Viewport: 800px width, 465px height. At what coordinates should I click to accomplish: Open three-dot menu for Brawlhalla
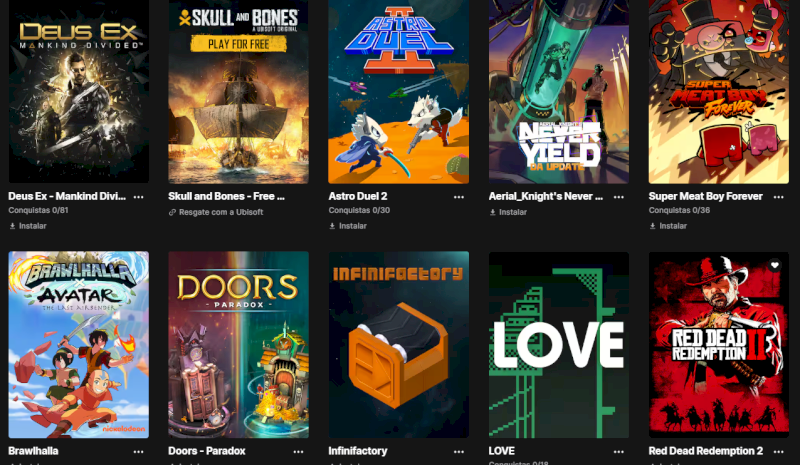pos(138,451)
